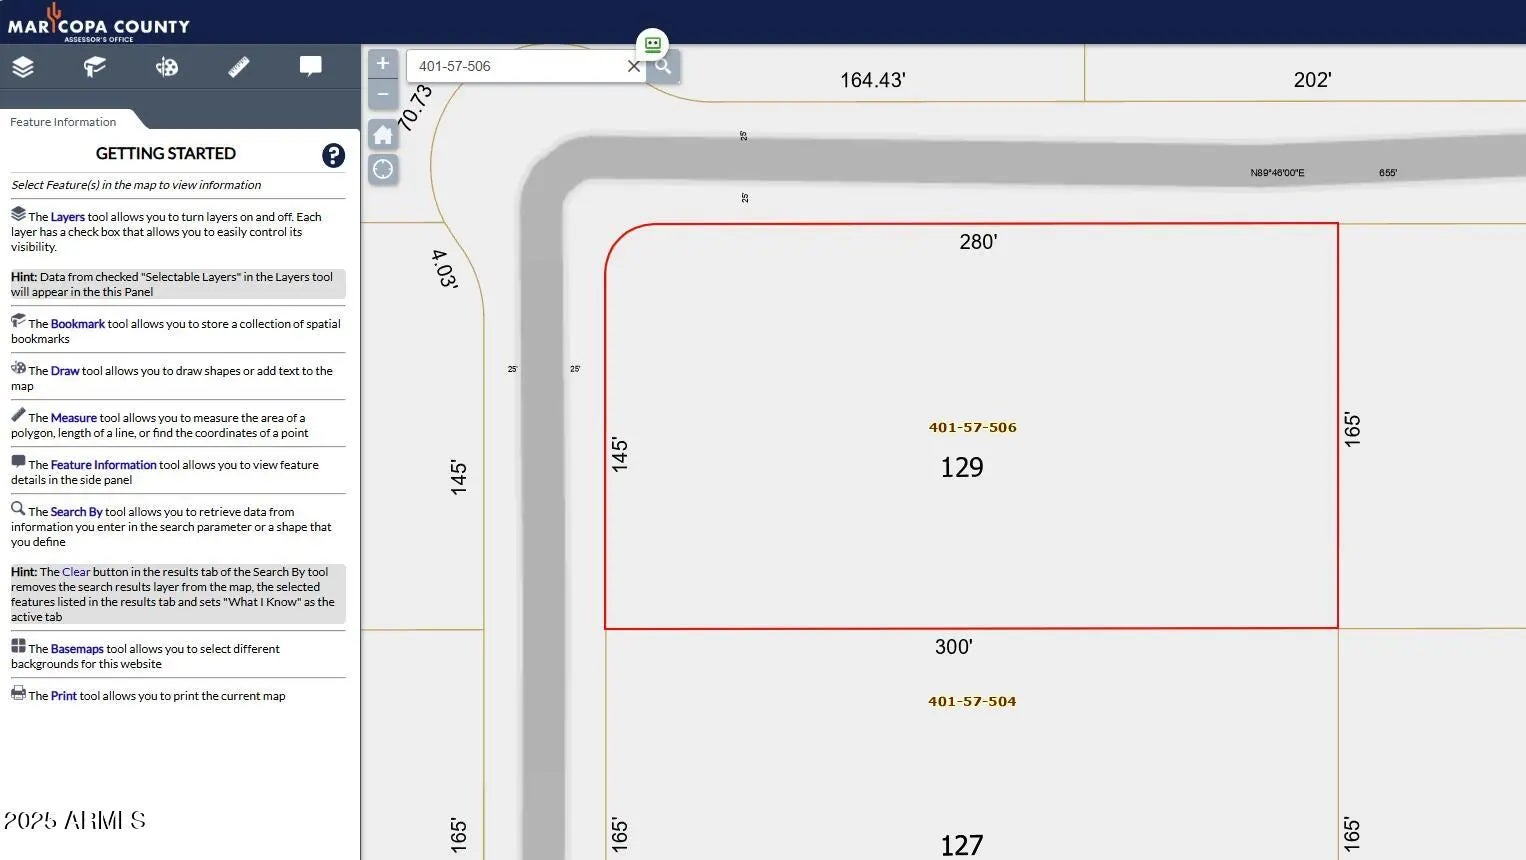Select the Draw palette tool icon
The width and height of the screenshot is (1526, 860).
coord(167,67)
